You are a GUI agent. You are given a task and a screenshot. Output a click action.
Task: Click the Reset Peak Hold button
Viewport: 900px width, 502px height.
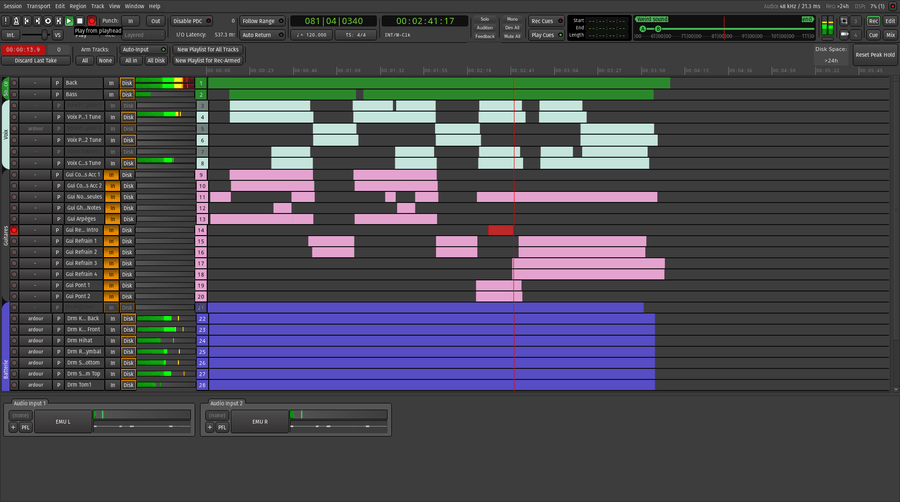pos(874,54)
